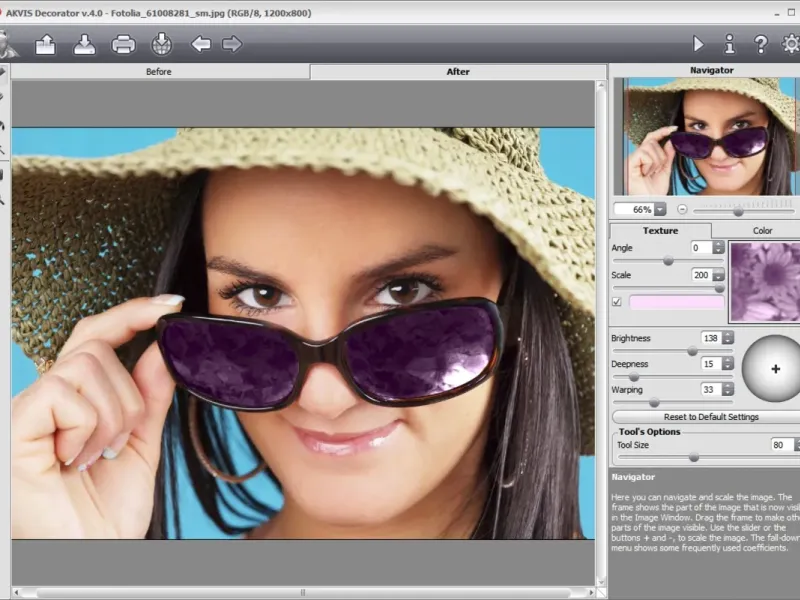
Task: Click Reset to Default Settings button
Action: [x=710, y=417]
